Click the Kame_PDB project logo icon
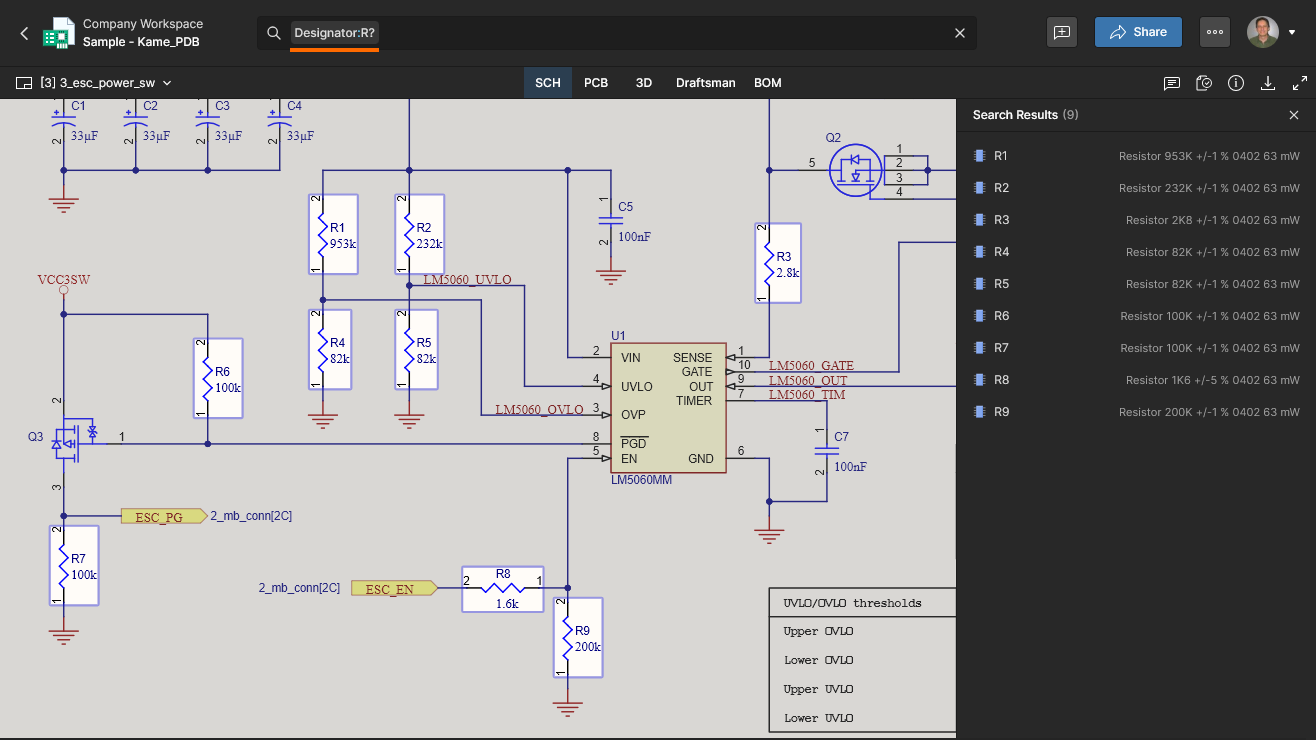Viewport: 1316px width, 740px height. [x=58, y=33]
